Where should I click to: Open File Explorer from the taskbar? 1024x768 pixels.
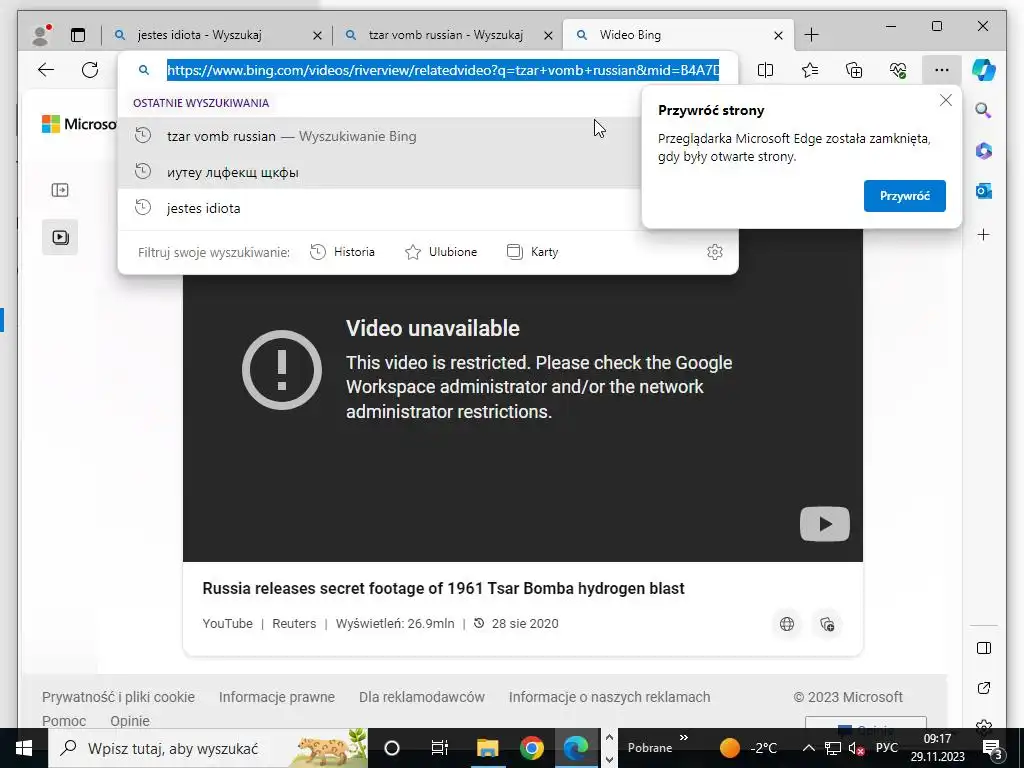point(487,748)
